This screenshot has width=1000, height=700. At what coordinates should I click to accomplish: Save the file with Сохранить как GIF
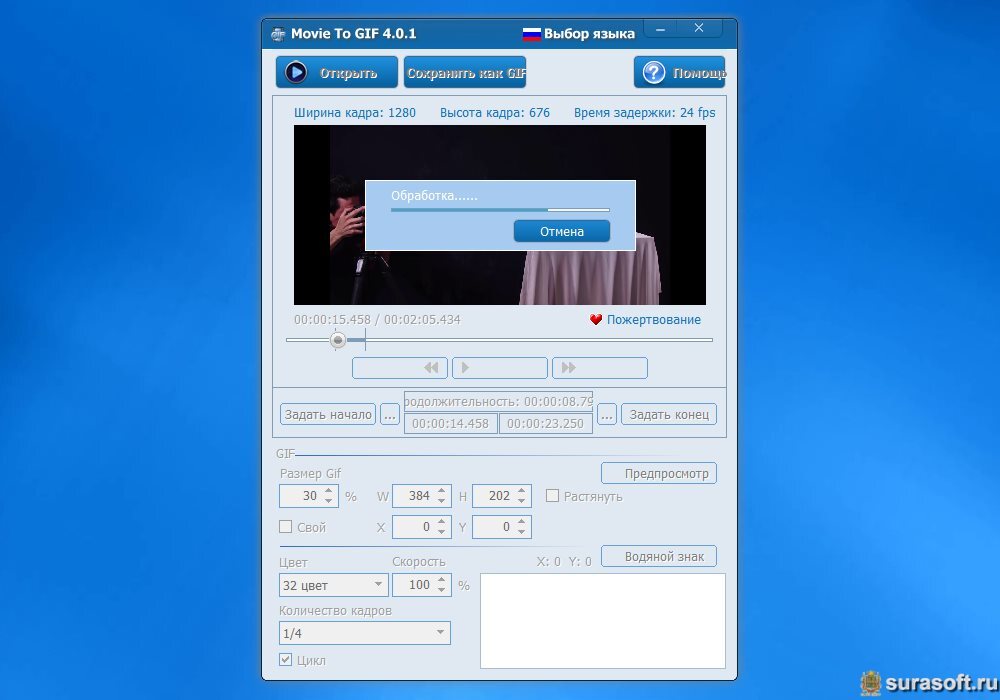(x=465, y=72)
